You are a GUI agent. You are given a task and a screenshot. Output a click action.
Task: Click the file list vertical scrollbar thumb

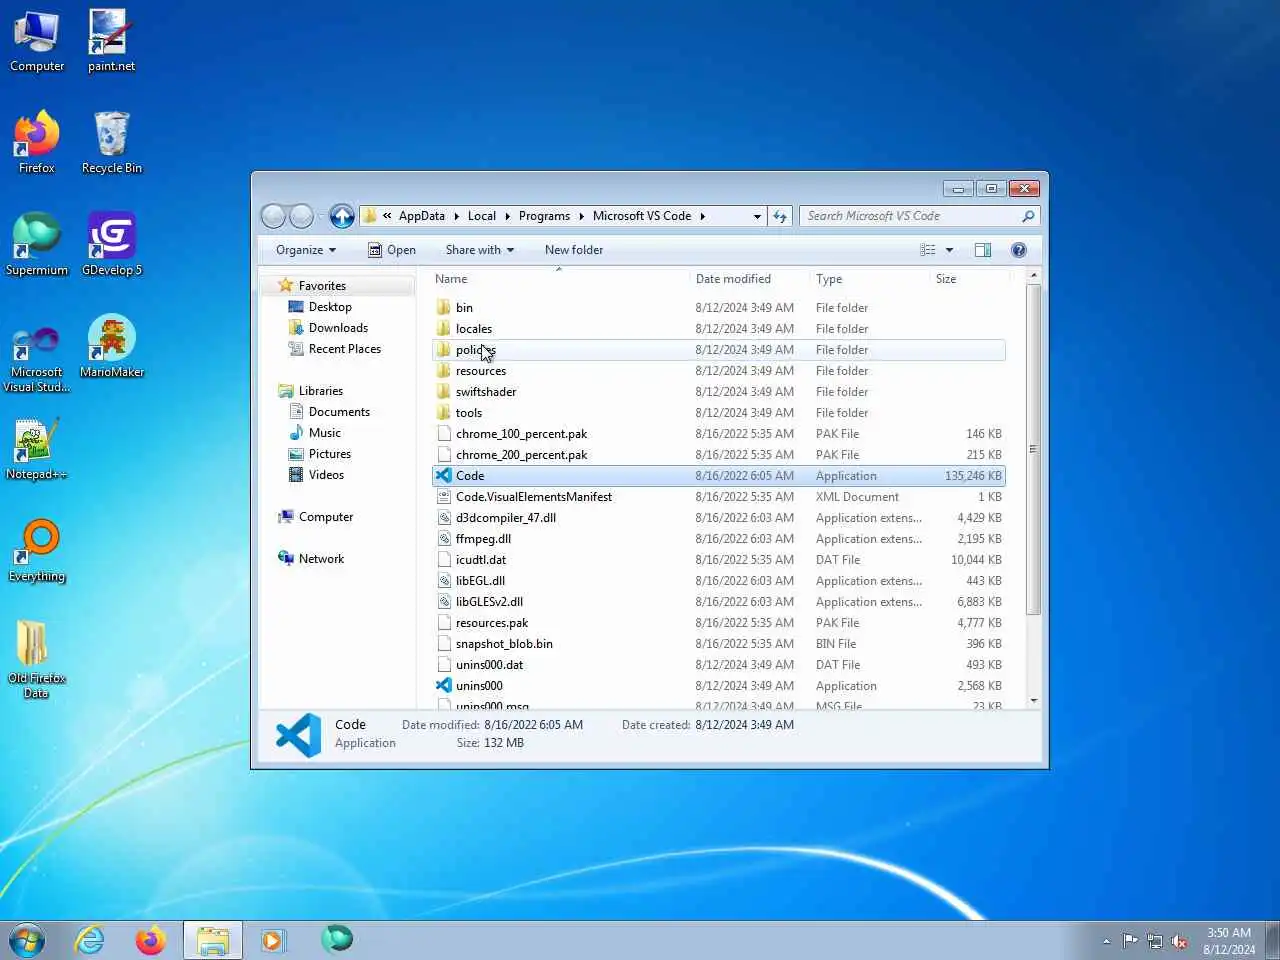pyautogui.click(x=1034, y=449)
